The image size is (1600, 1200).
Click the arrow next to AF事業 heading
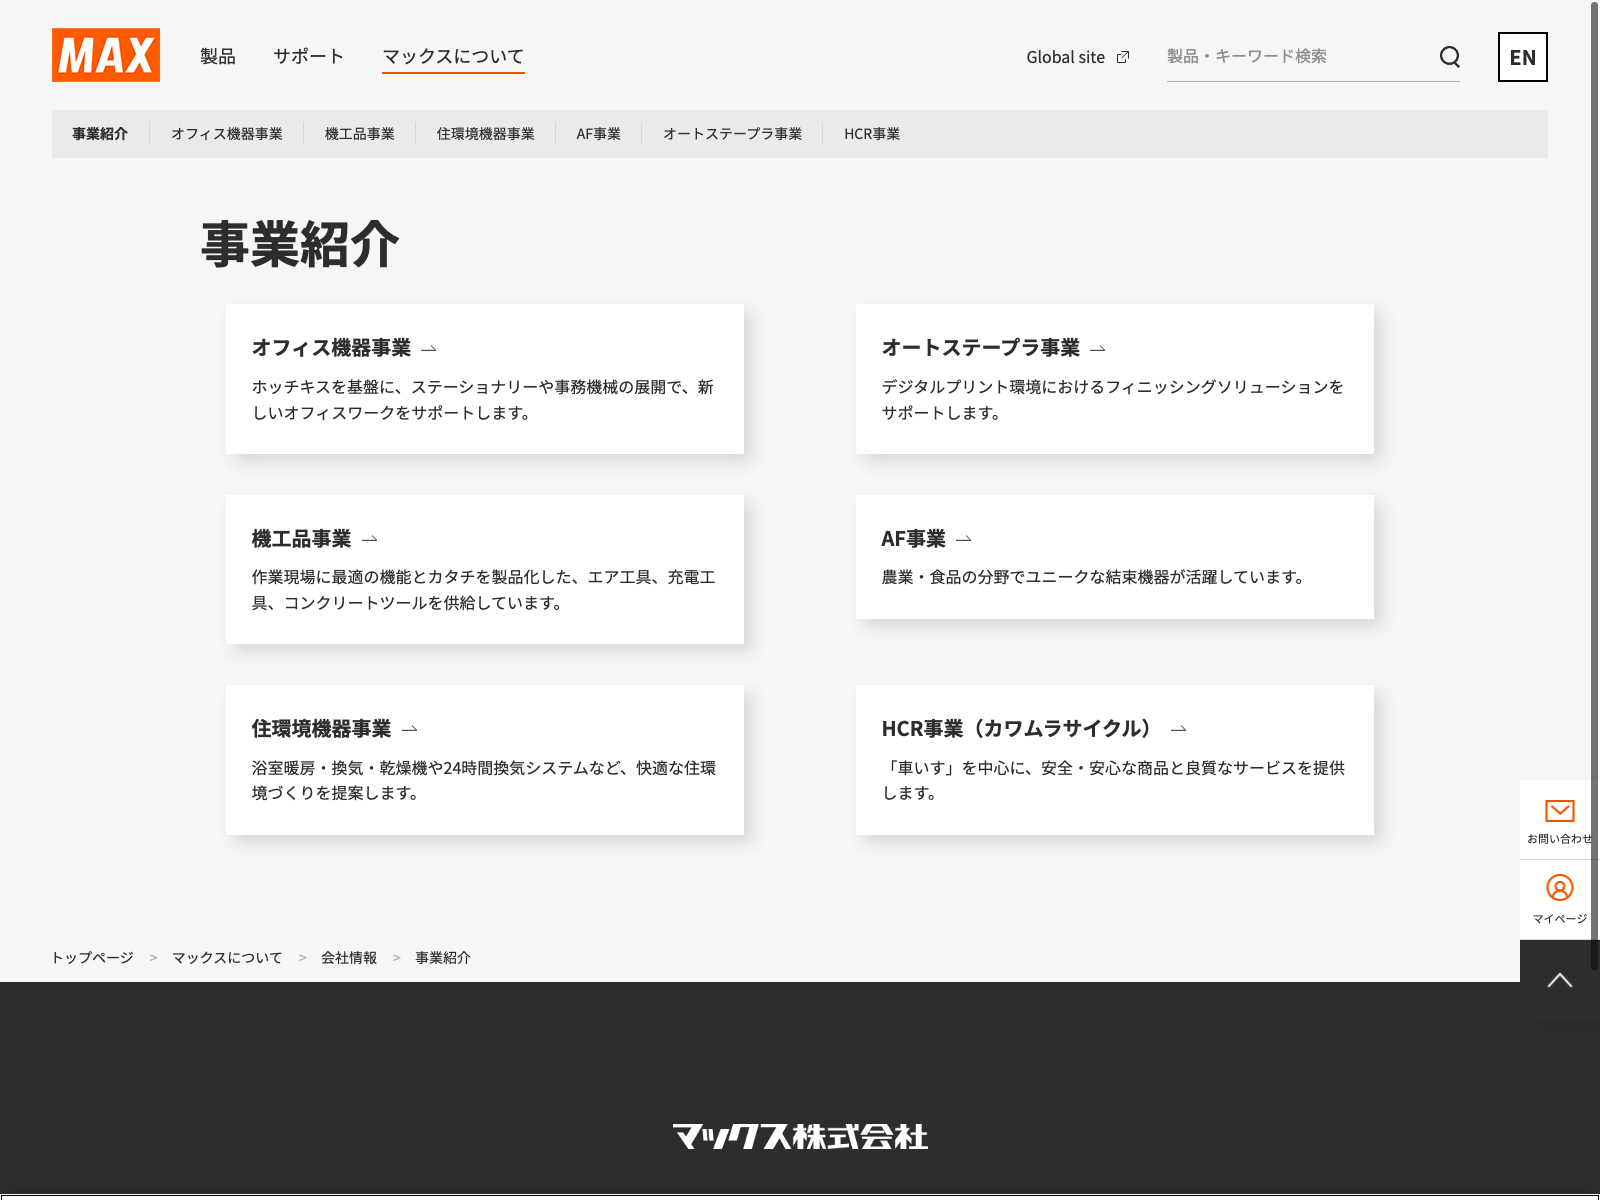click(964, 539)
